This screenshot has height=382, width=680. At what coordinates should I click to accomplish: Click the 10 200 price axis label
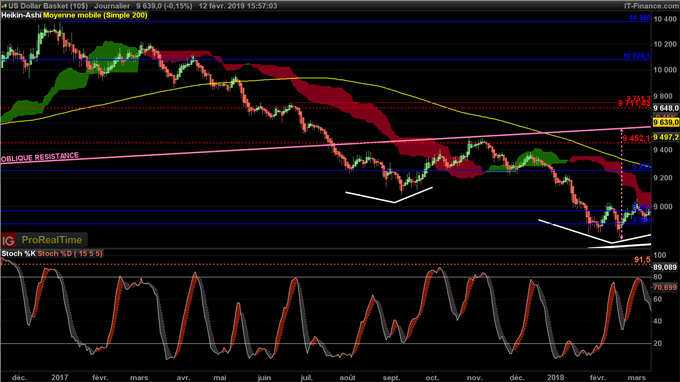(x=665, y=44)
